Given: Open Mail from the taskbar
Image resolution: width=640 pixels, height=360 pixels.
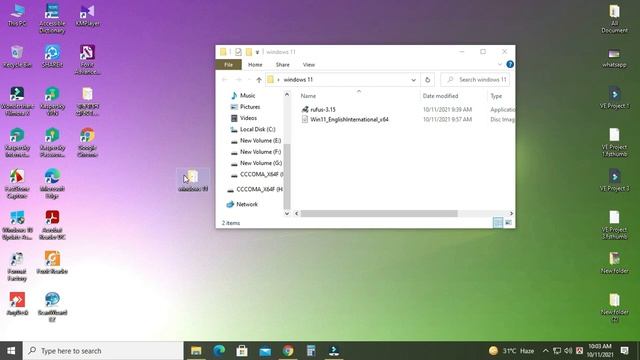Looking at the screenshot, I should point(265,351).
